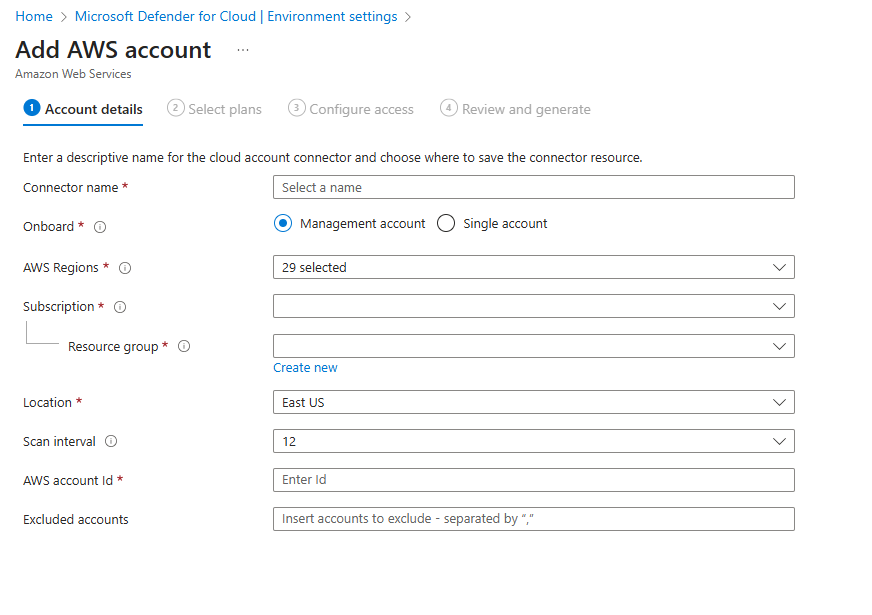
Task: Focus the AWS account Id field
Action: tap(533, 480)
